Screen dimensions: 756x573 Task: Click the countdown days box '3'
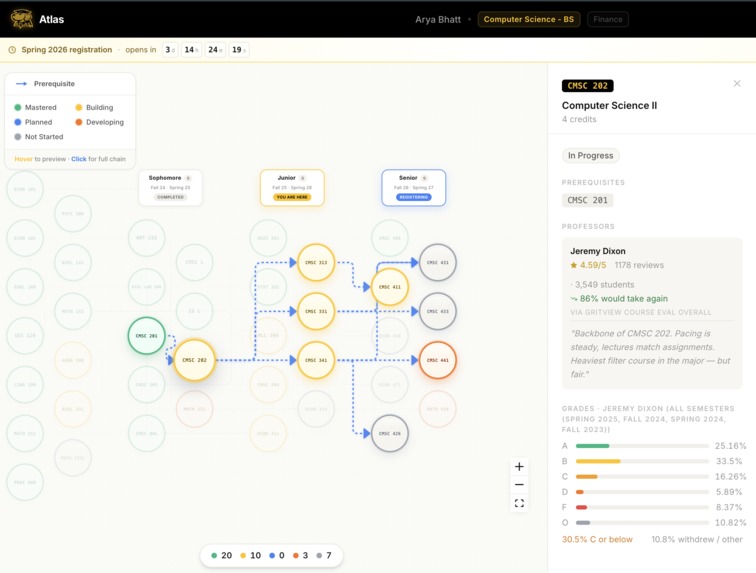pos(170,50)
